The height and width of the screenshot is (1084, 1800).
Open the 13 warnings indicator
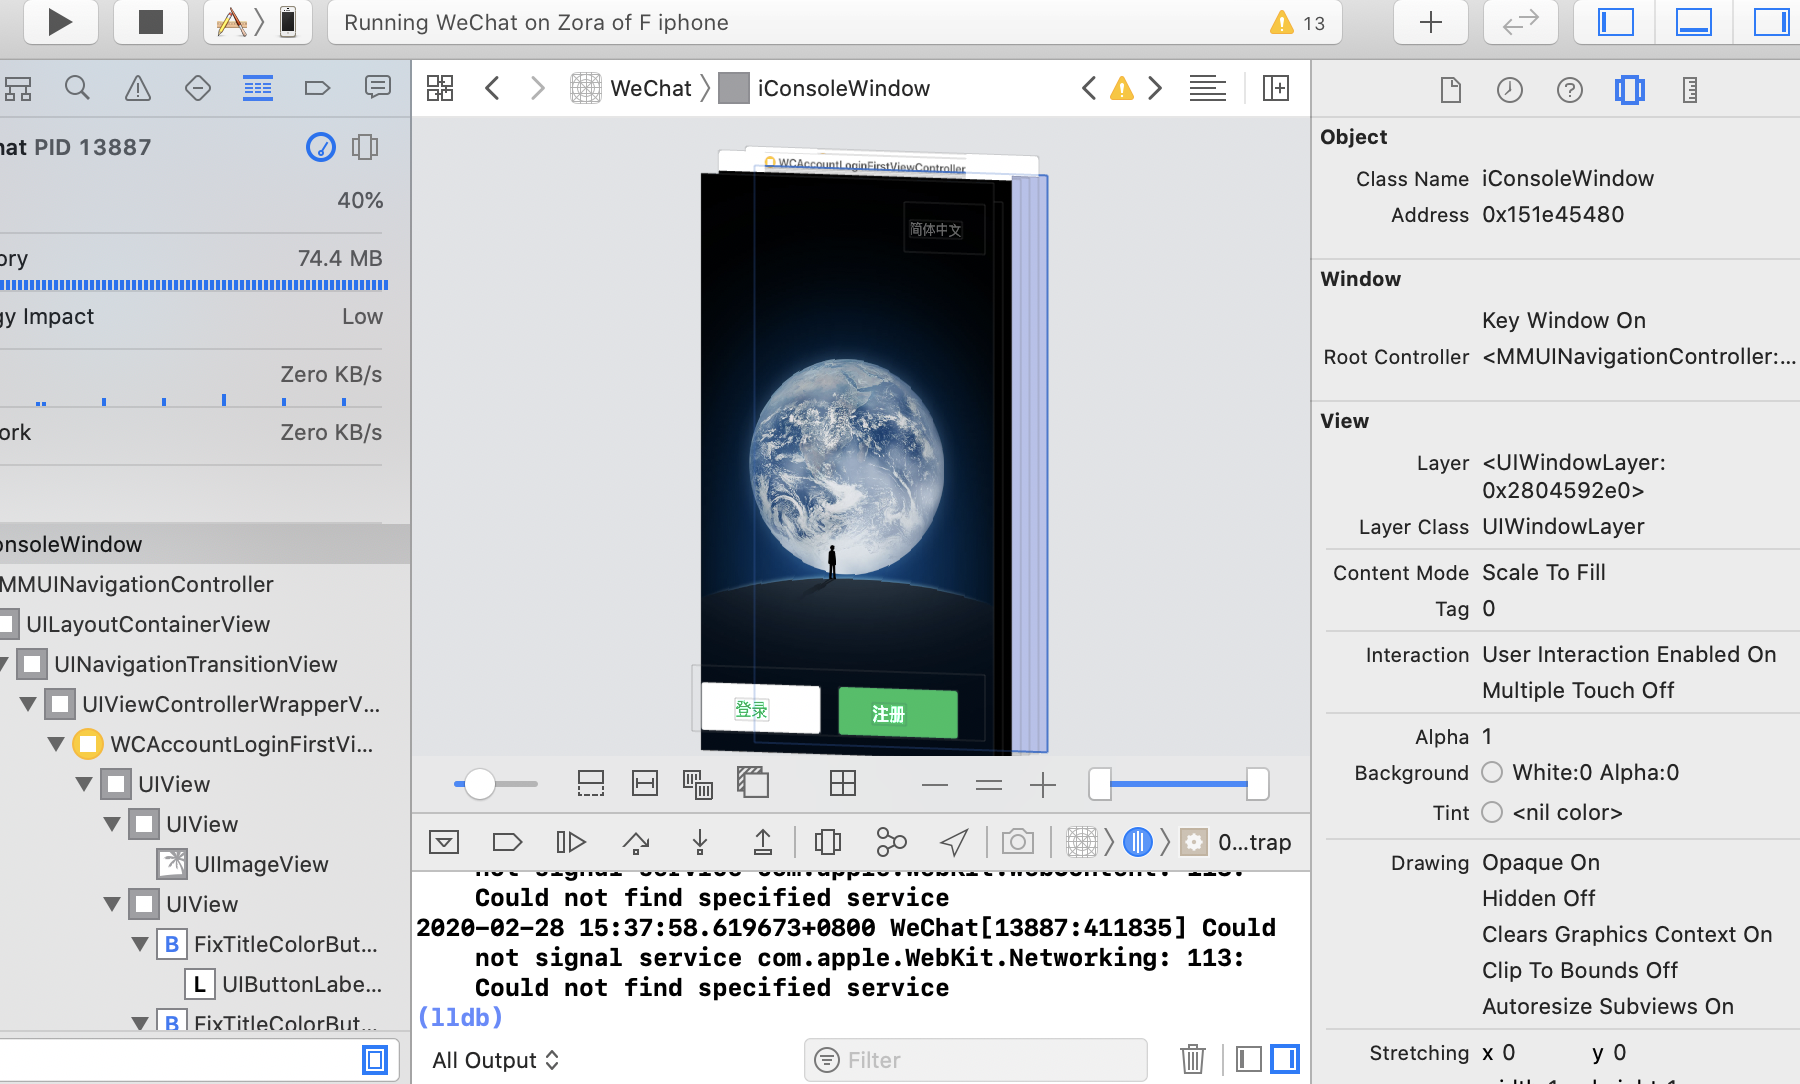click(1298, 22)
